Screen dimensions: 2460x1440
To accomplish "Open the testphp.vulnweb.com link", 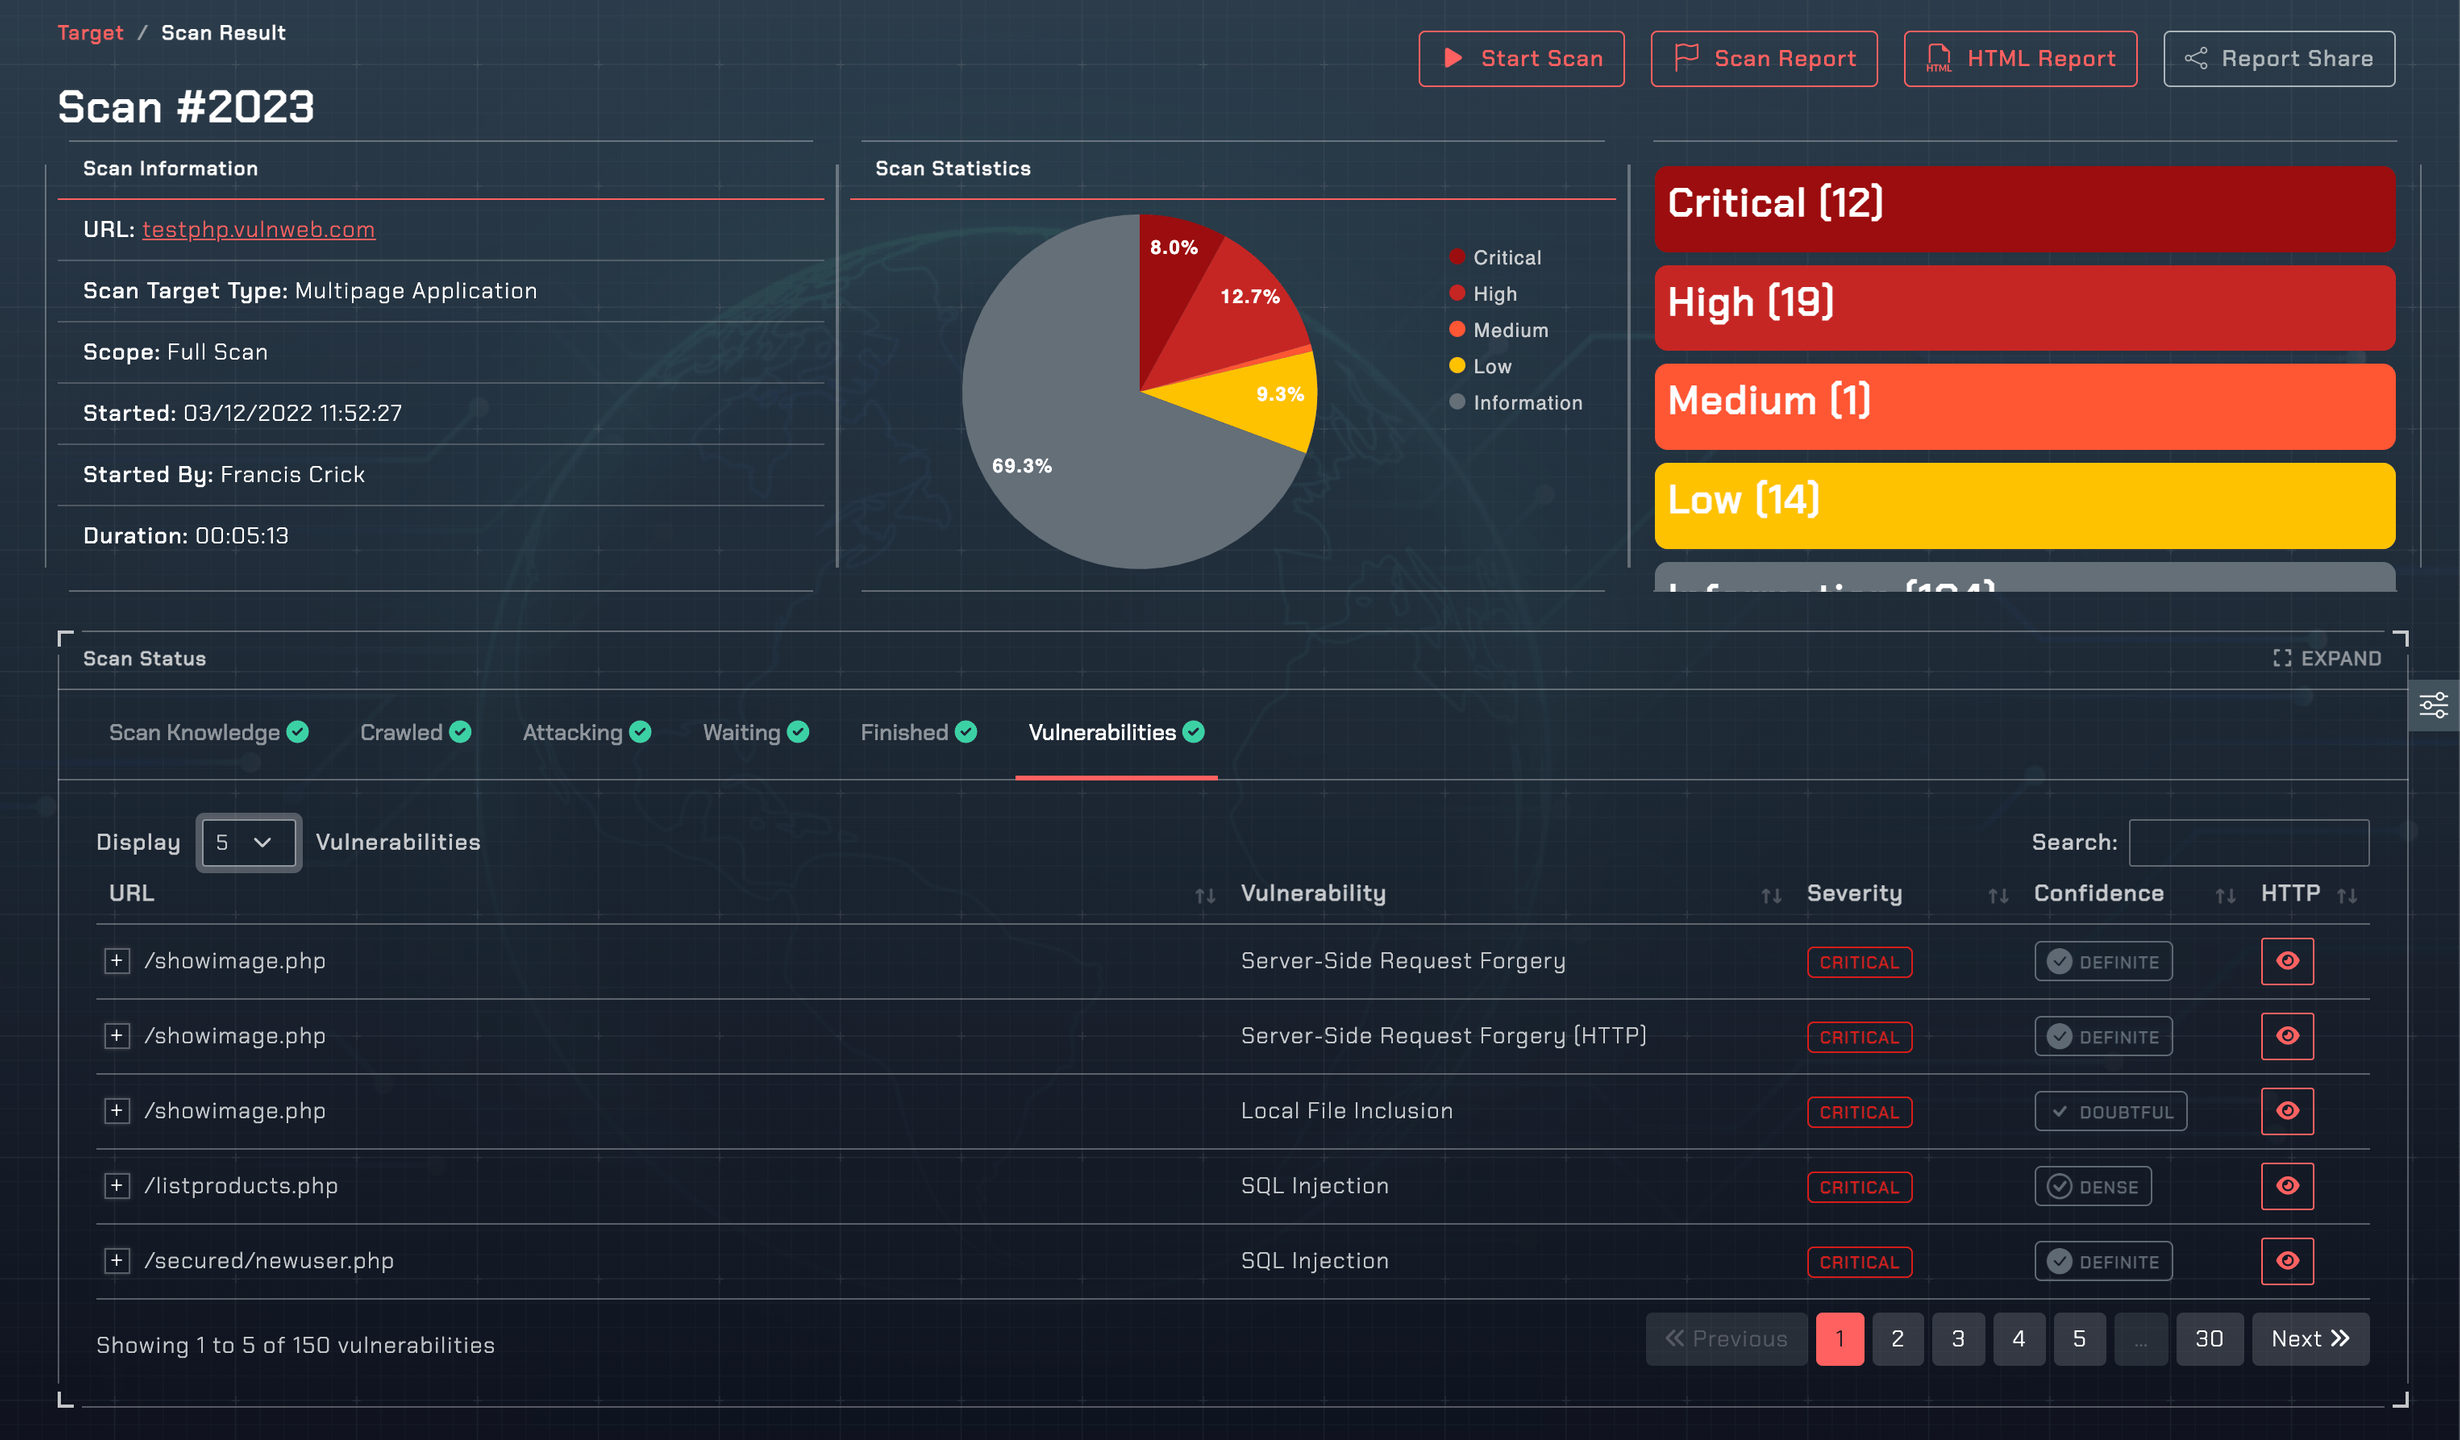I will (258, 229).
